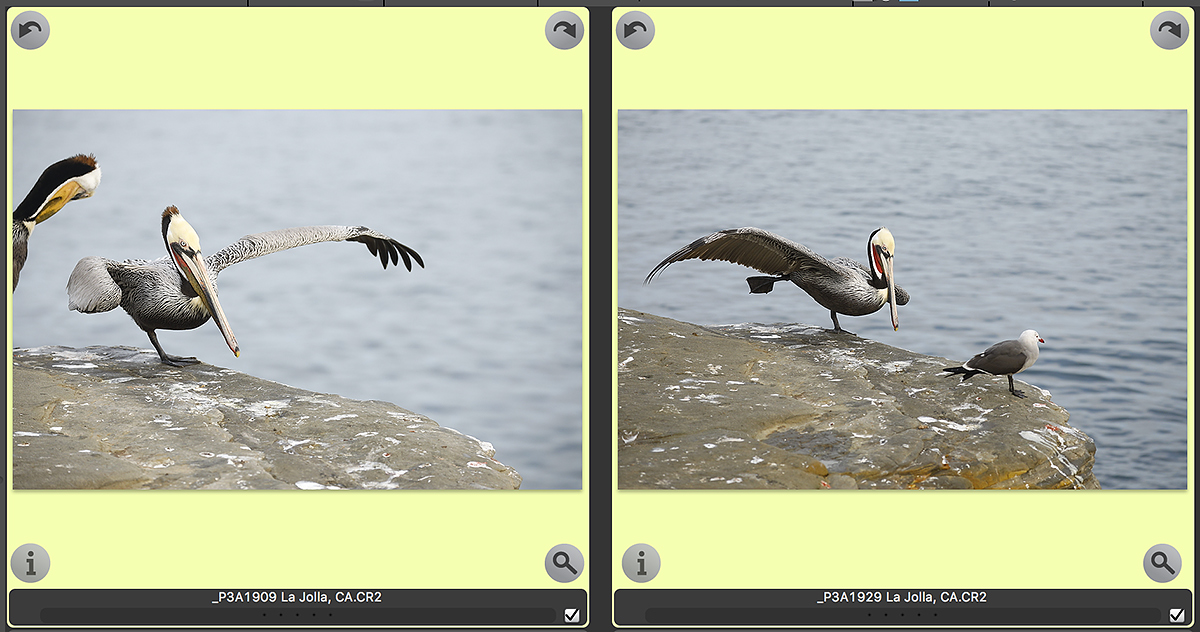
Task: Select the _P3A1929 pelican and gull thumbnail
Action: [902, 299]
